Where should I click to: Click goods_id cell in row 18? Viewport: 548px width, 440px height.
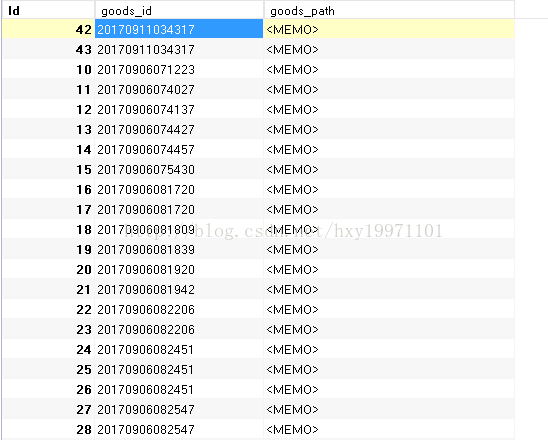[179, 229]
